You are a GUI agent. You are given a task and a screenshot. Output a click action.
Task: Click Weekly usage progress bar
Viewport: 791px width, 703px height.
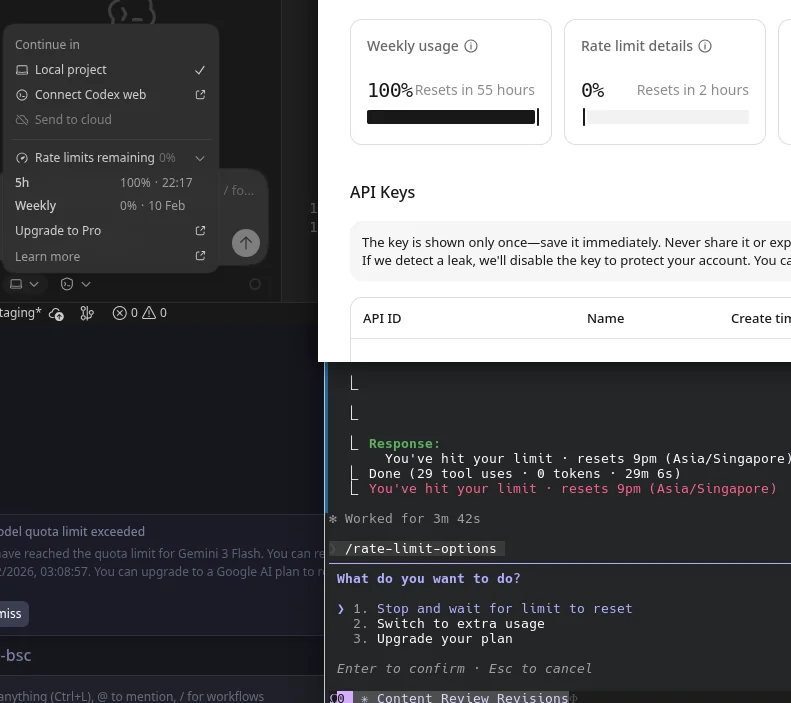coord(453,117)
